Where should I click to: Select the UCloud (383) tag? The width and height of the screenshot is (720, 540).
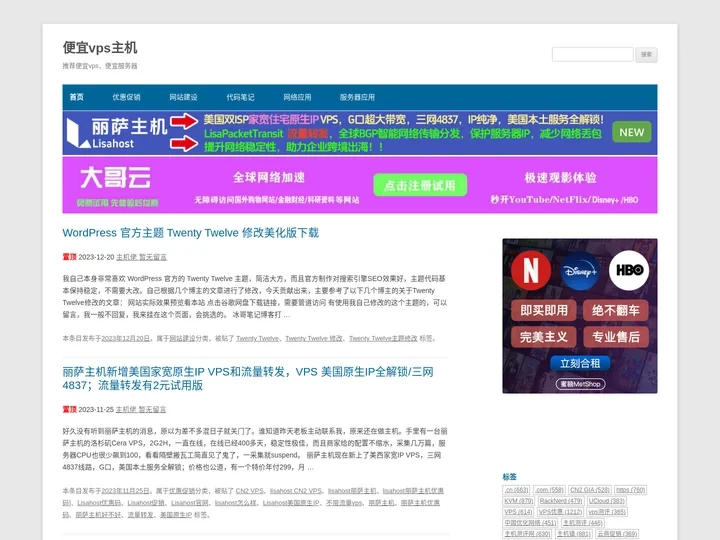[x=607, y=501]
